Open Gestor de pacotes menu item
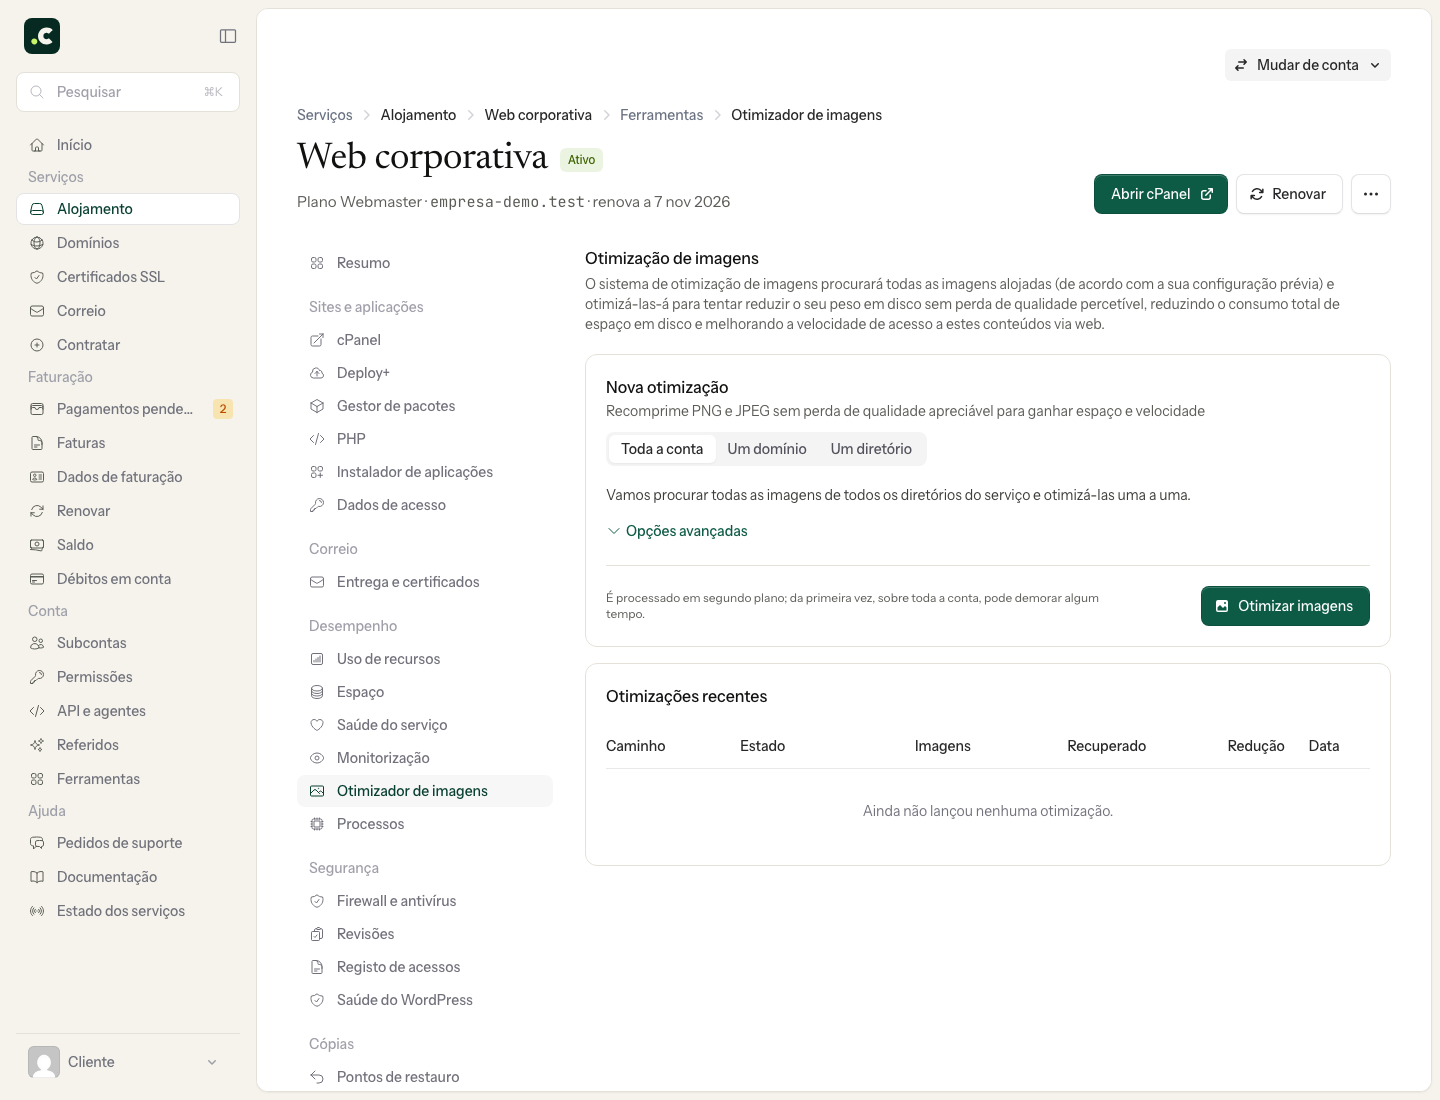The image size is (1440, 1100). (425, 406)
